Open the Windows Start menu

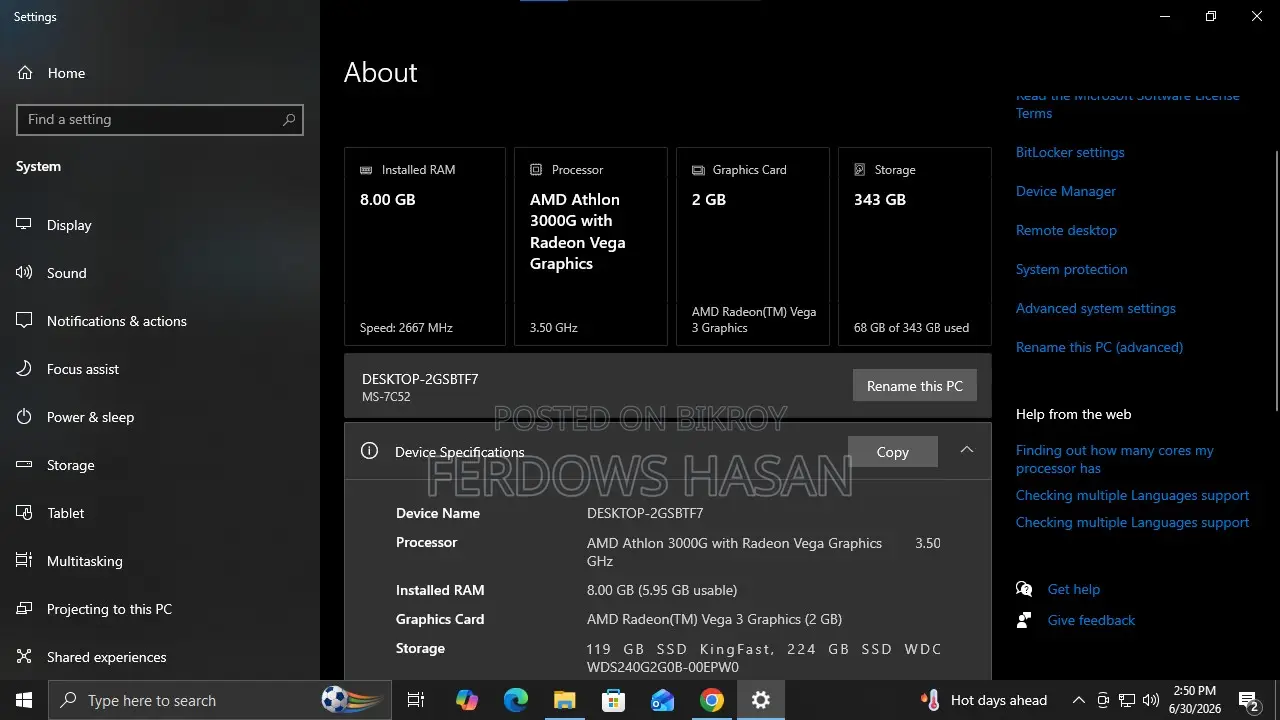click(x=24, y=700)
